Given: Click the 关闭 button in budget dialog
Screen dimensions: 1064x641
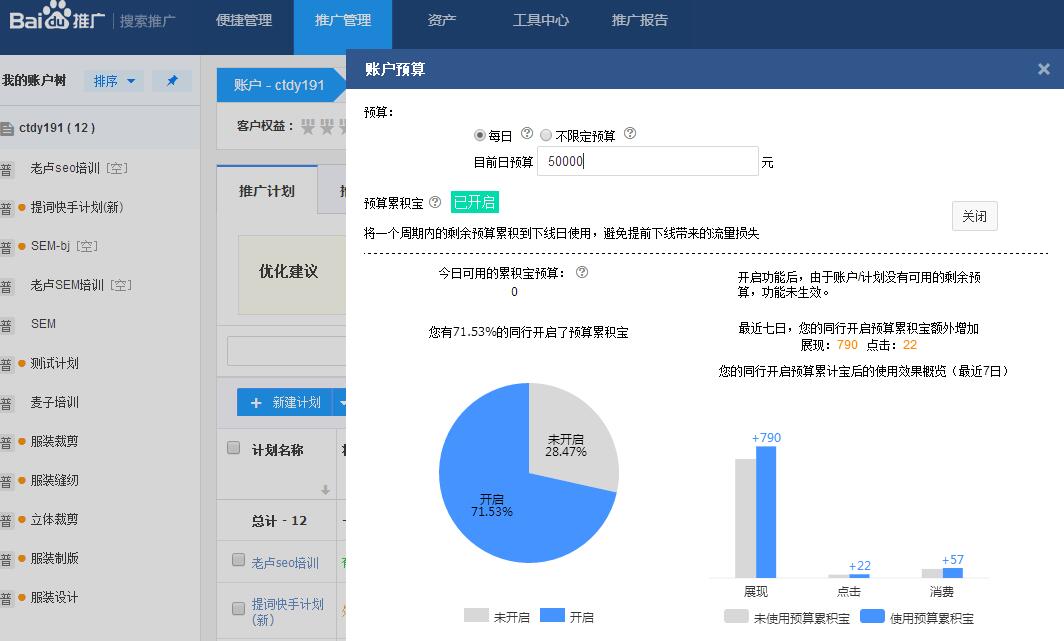Looking at the screenshot, I should (x=973, y=216).
